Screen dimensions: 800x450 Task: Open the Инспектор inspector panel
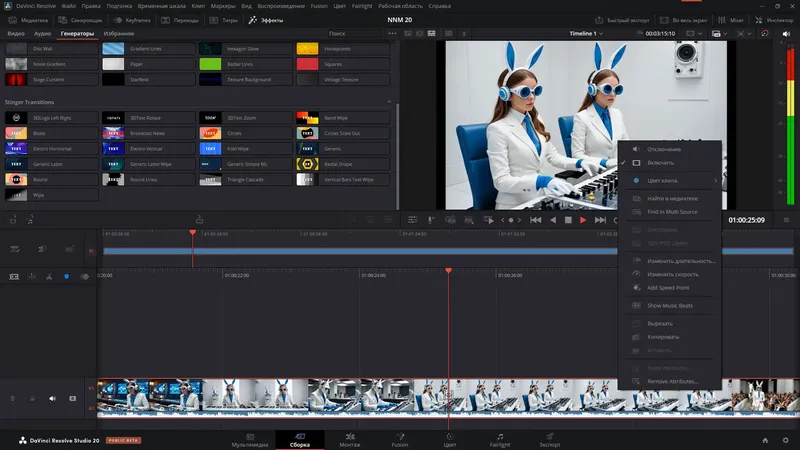(x=774, y=20)
